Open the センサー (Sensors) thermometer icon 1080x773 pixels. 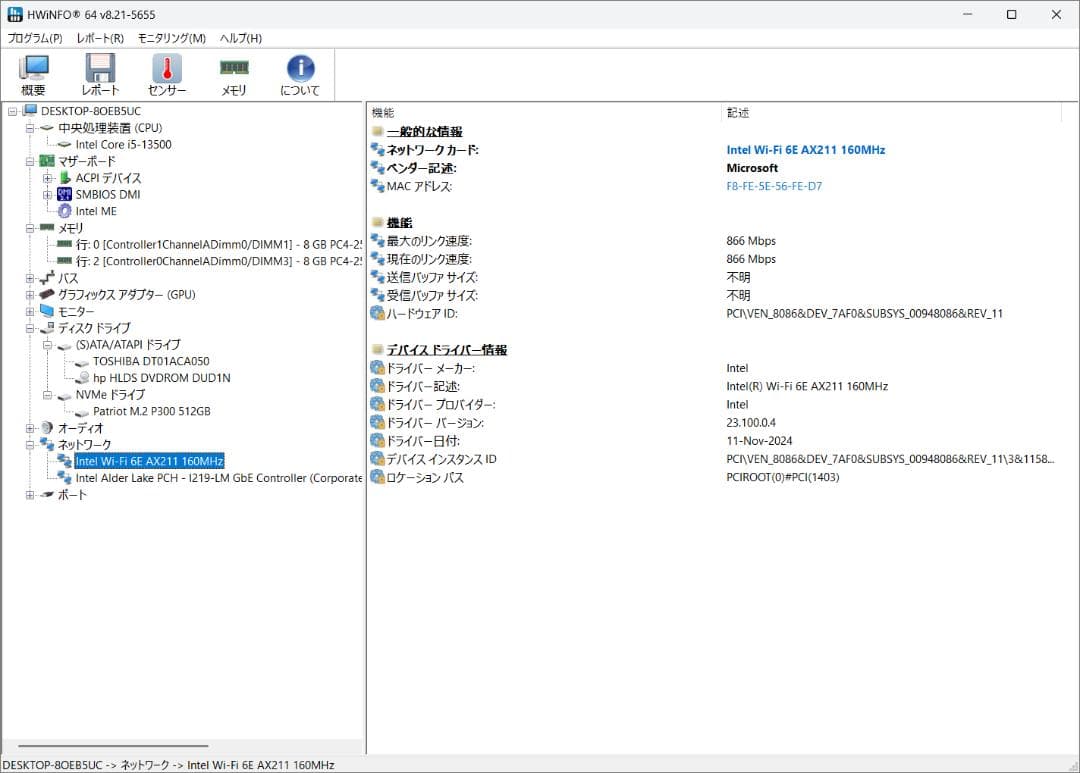point(167,75)
